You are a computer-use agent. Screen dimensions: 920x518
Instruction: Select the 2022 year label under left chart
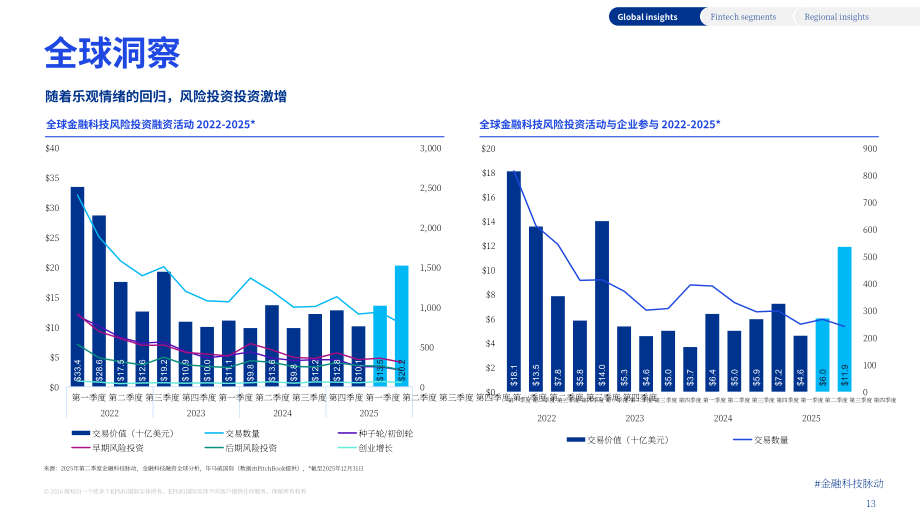[109, 414]
